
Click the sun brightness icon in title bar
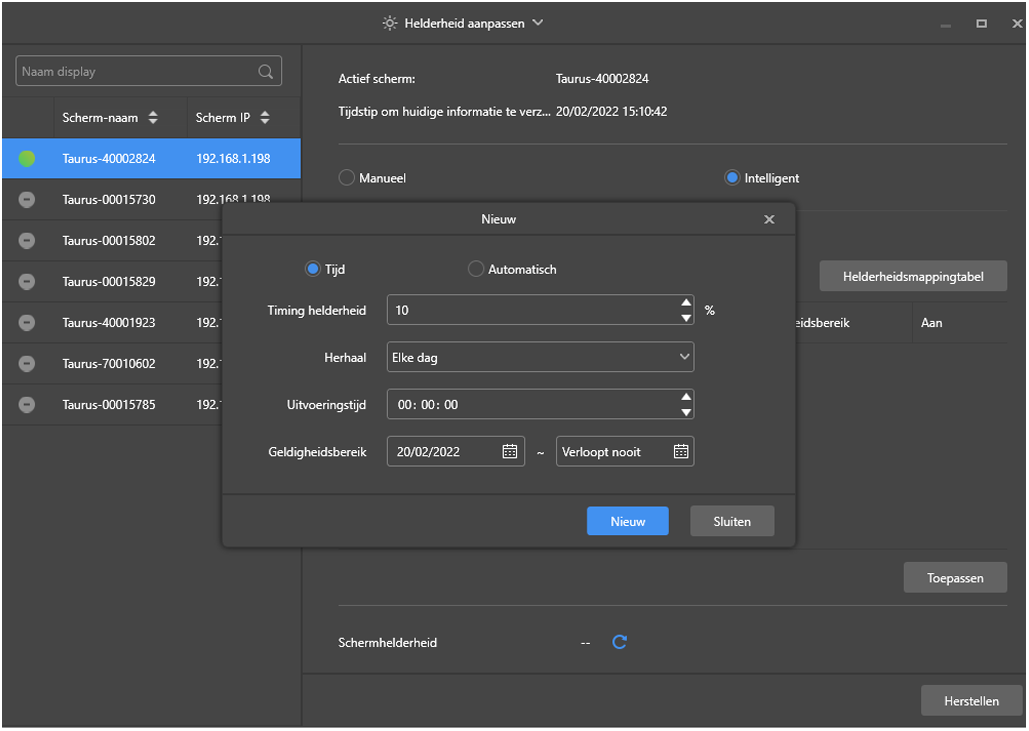[x=390, y=24]
